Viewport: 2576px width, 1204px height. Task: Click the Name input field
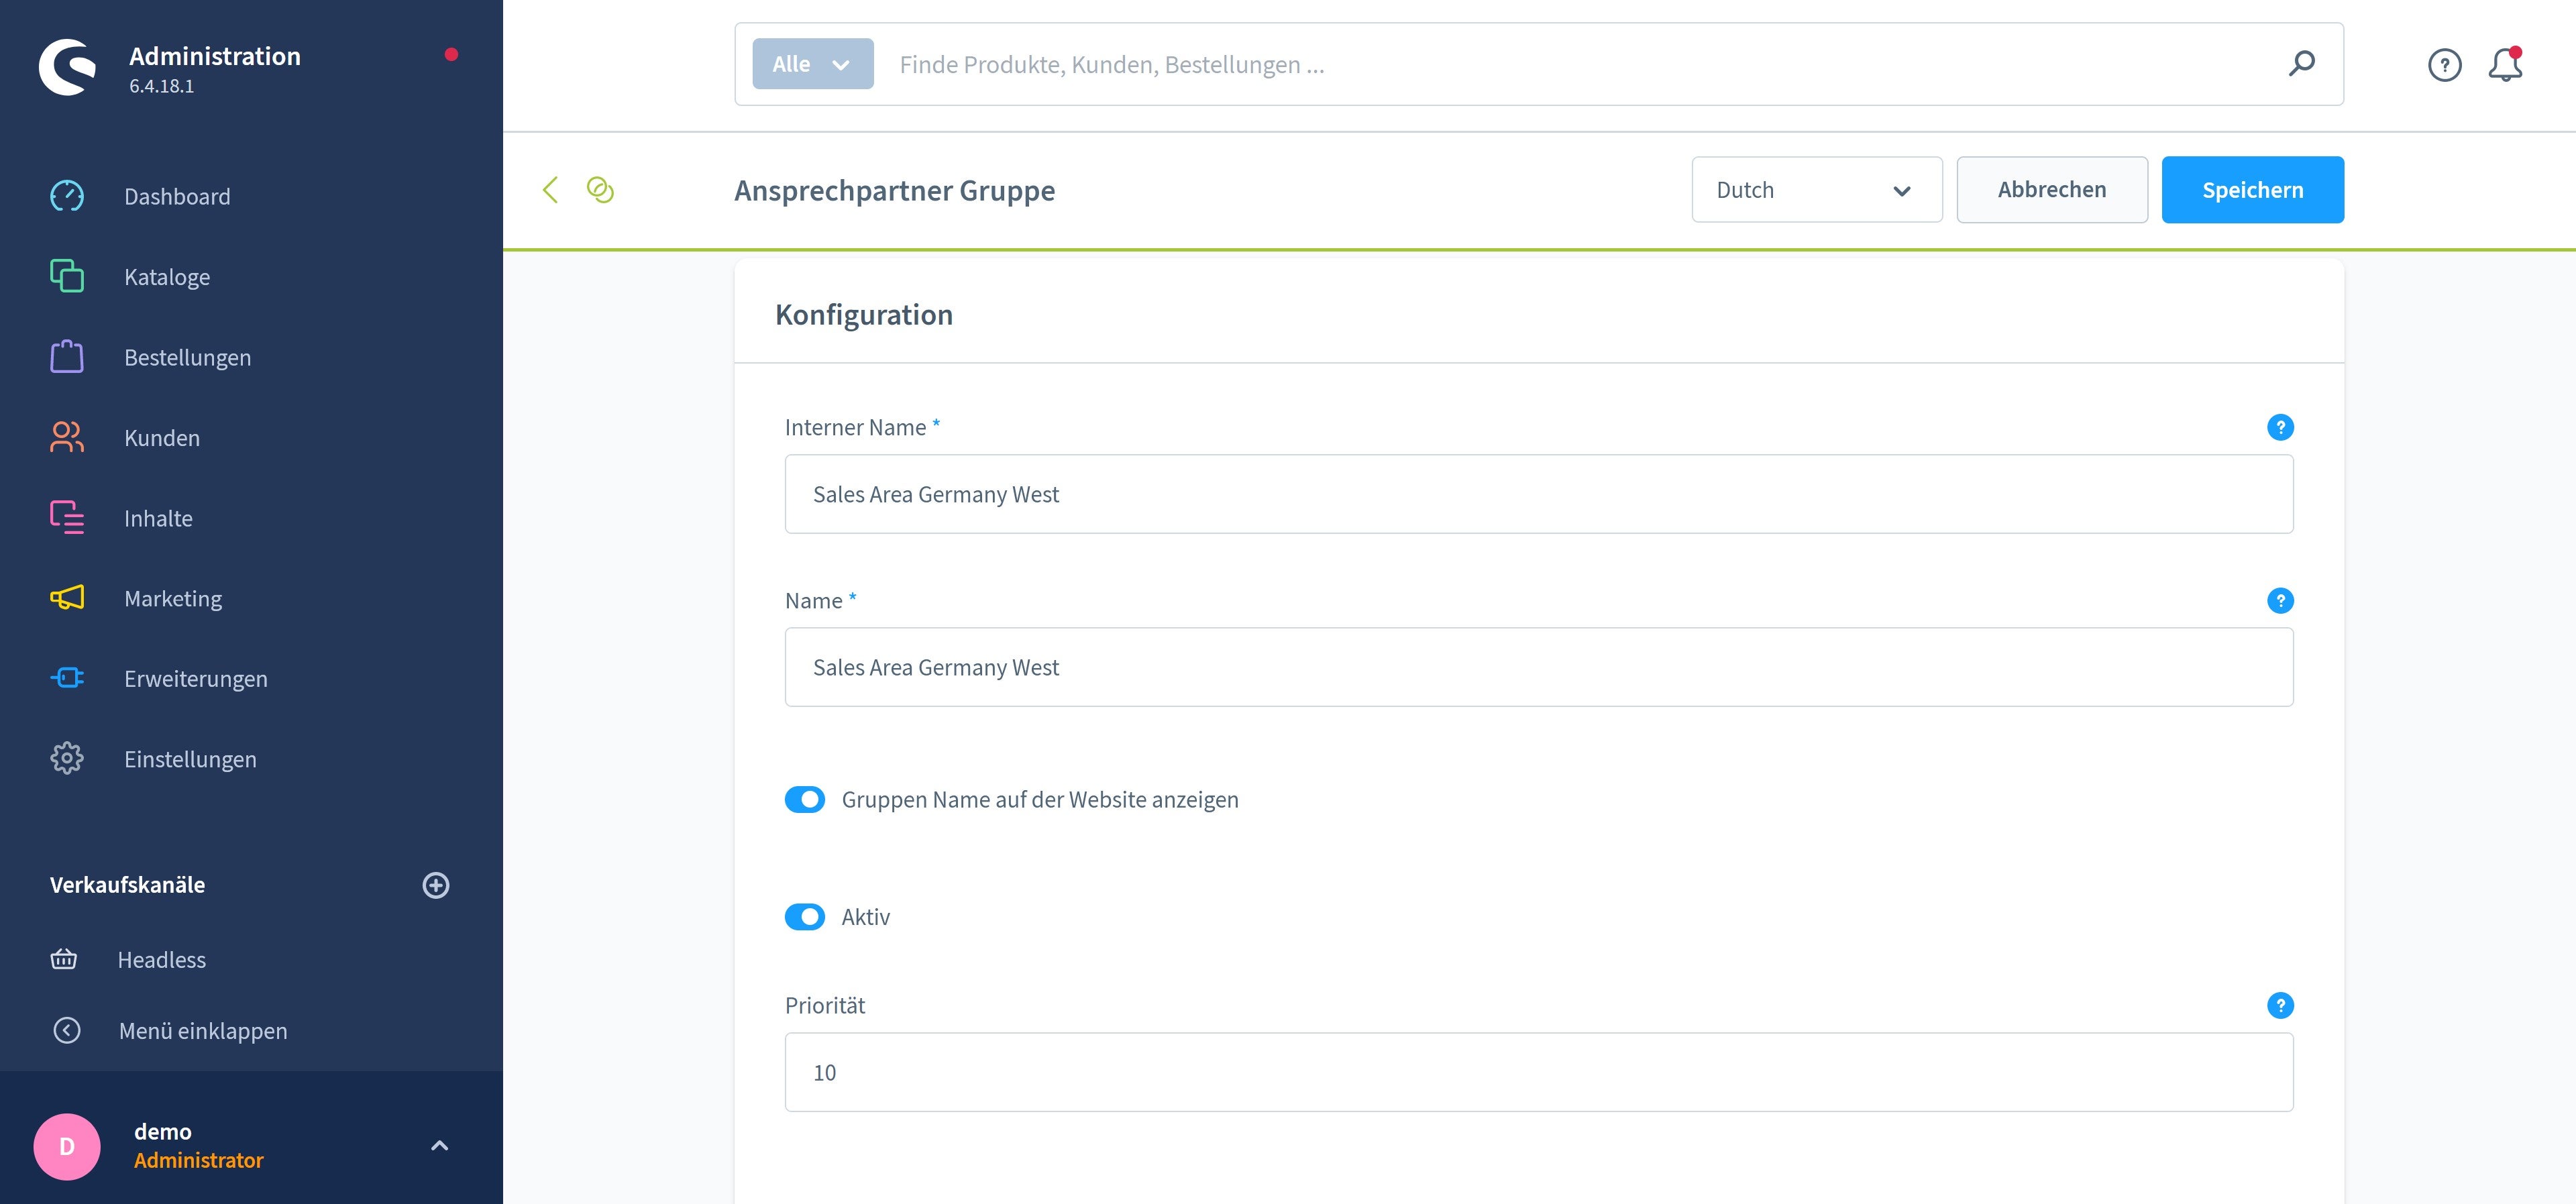1538,667
